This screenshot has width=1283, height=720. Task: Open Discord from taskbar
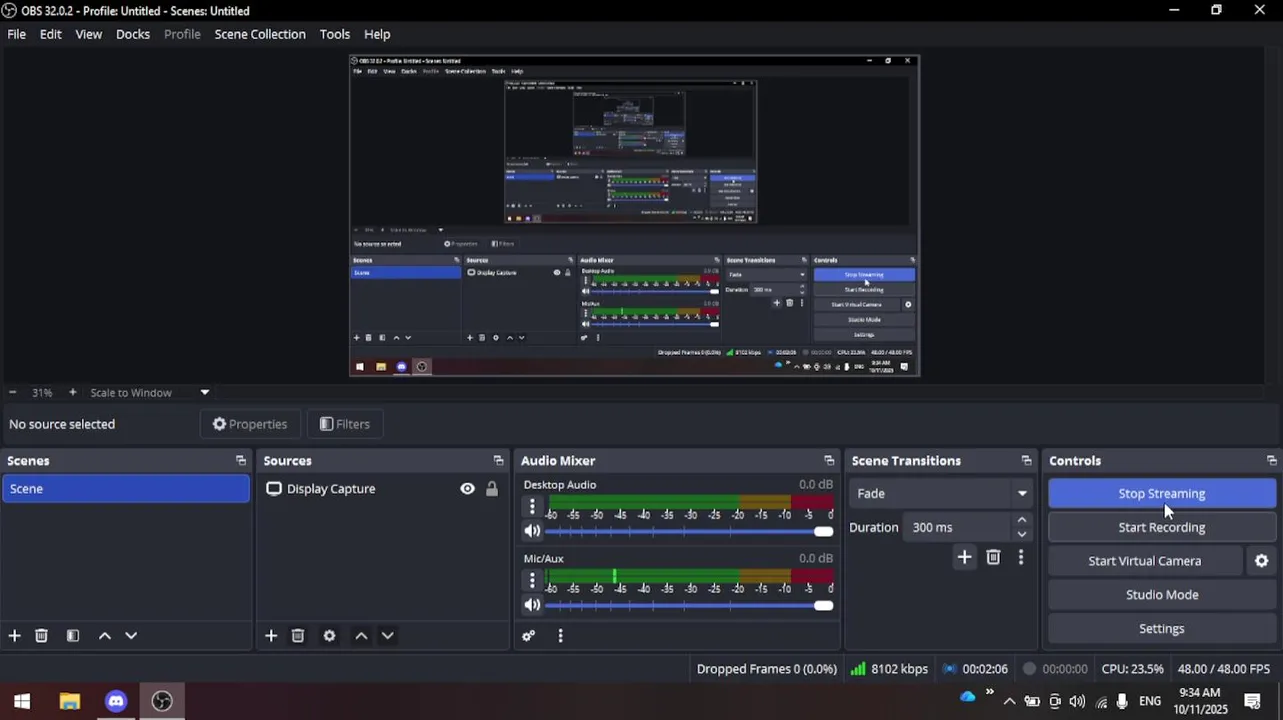coord(116,701)
